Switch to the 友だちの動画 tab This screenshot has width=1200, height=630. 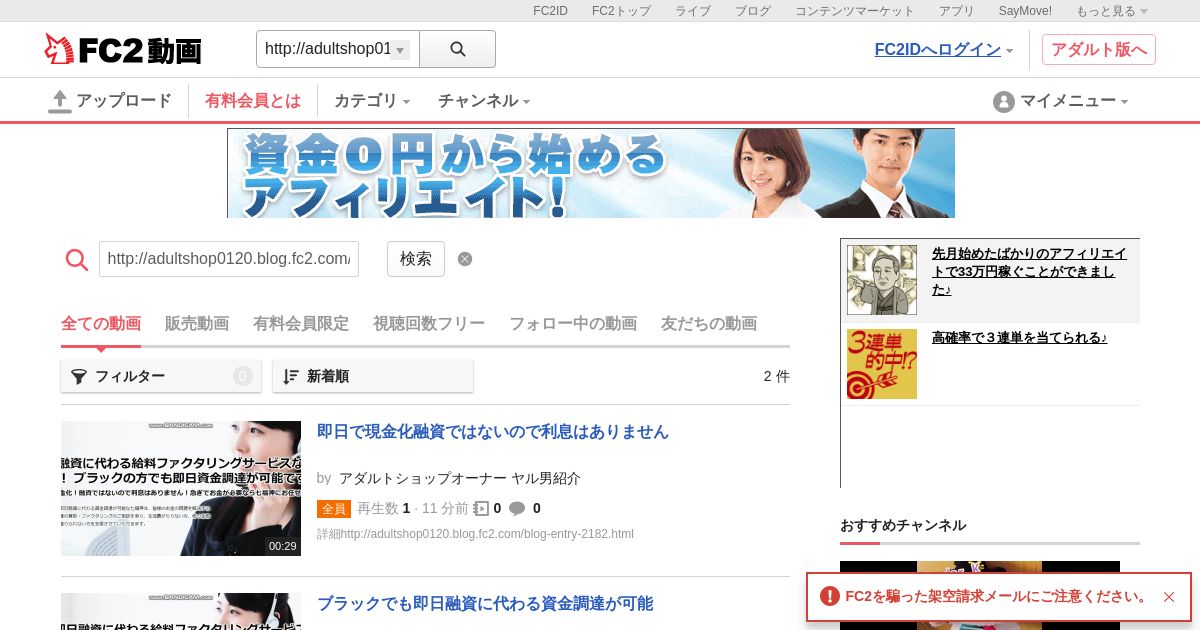point(709,323)
